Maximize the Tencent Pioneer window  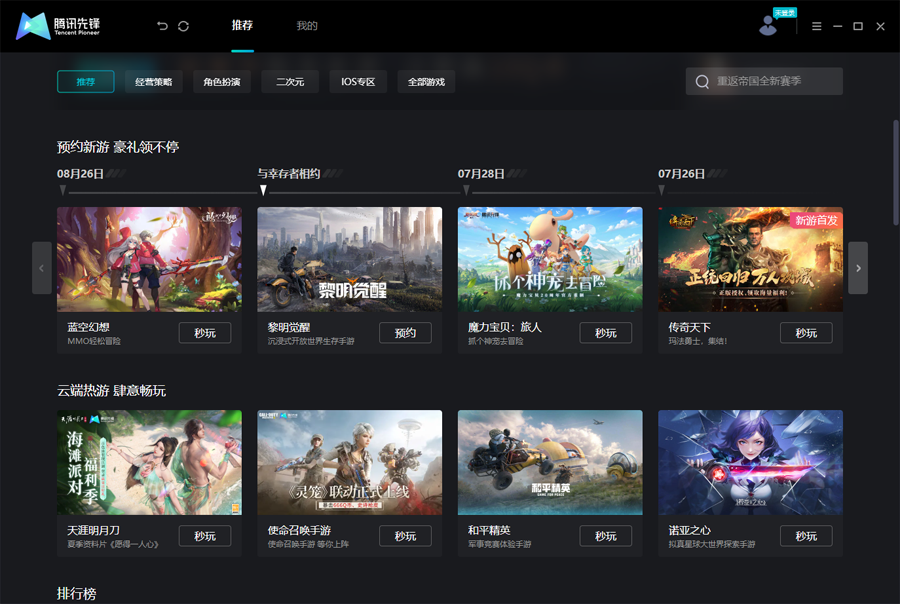[x=858, y=26]
